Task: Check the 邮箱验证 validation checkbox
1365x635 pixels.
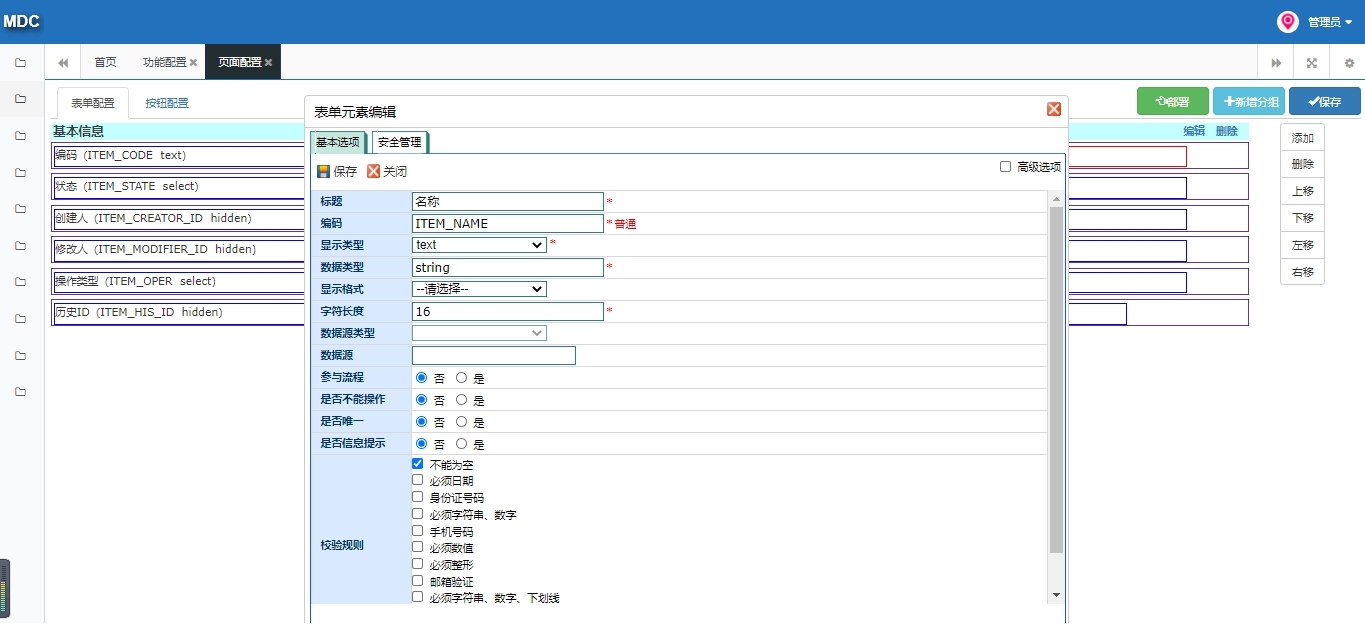Action: click(418, 581)
